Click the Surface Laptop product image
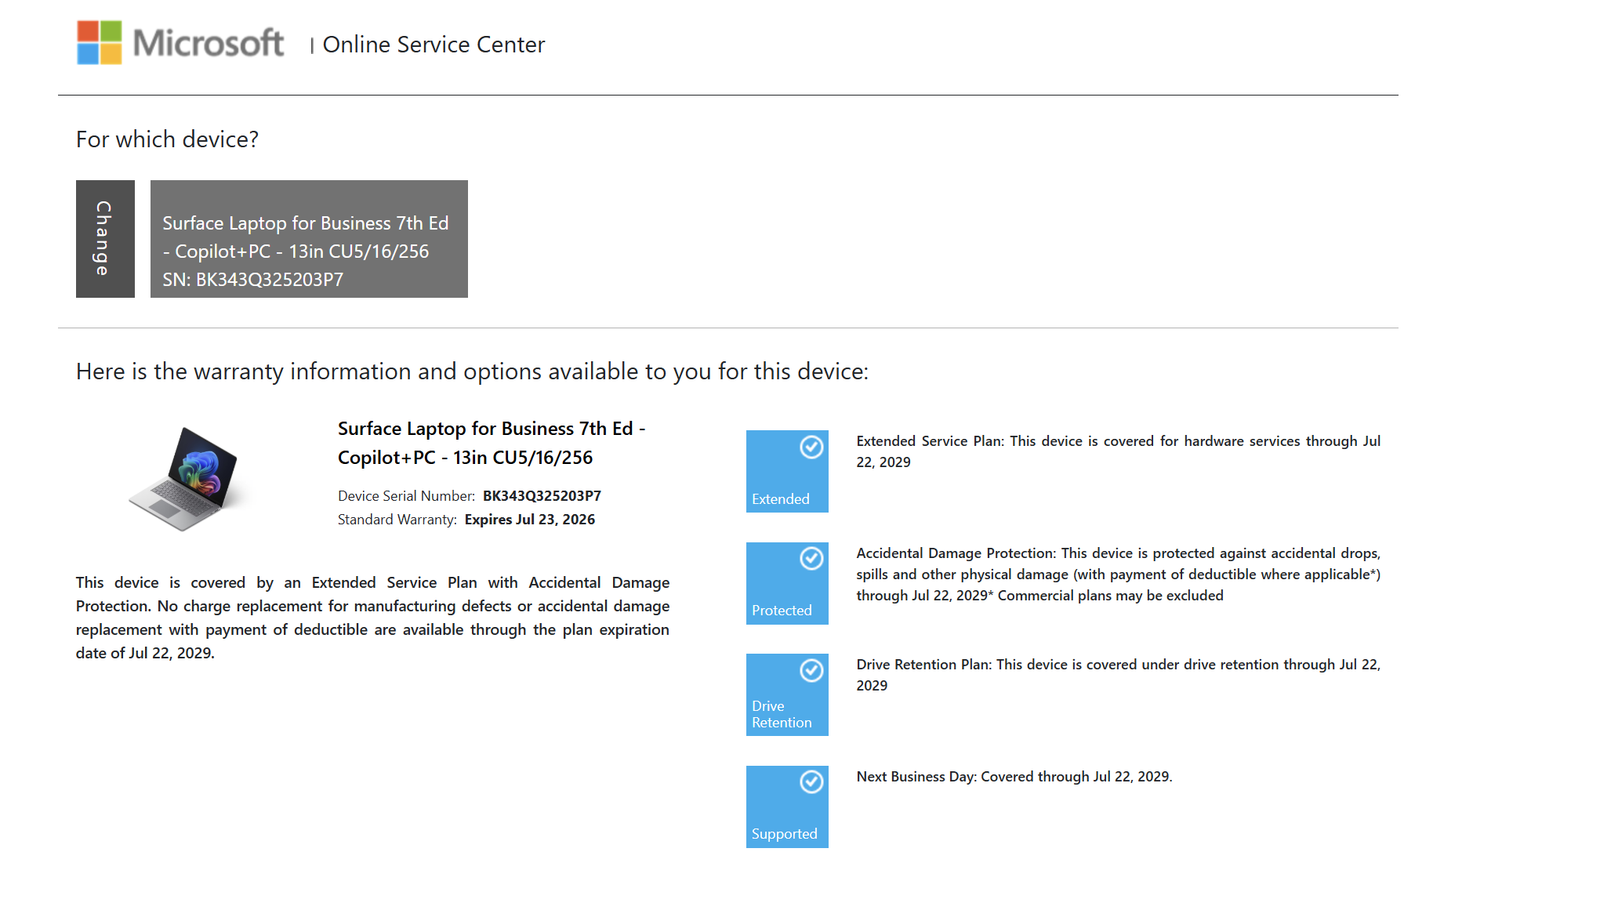 point(186,478)
